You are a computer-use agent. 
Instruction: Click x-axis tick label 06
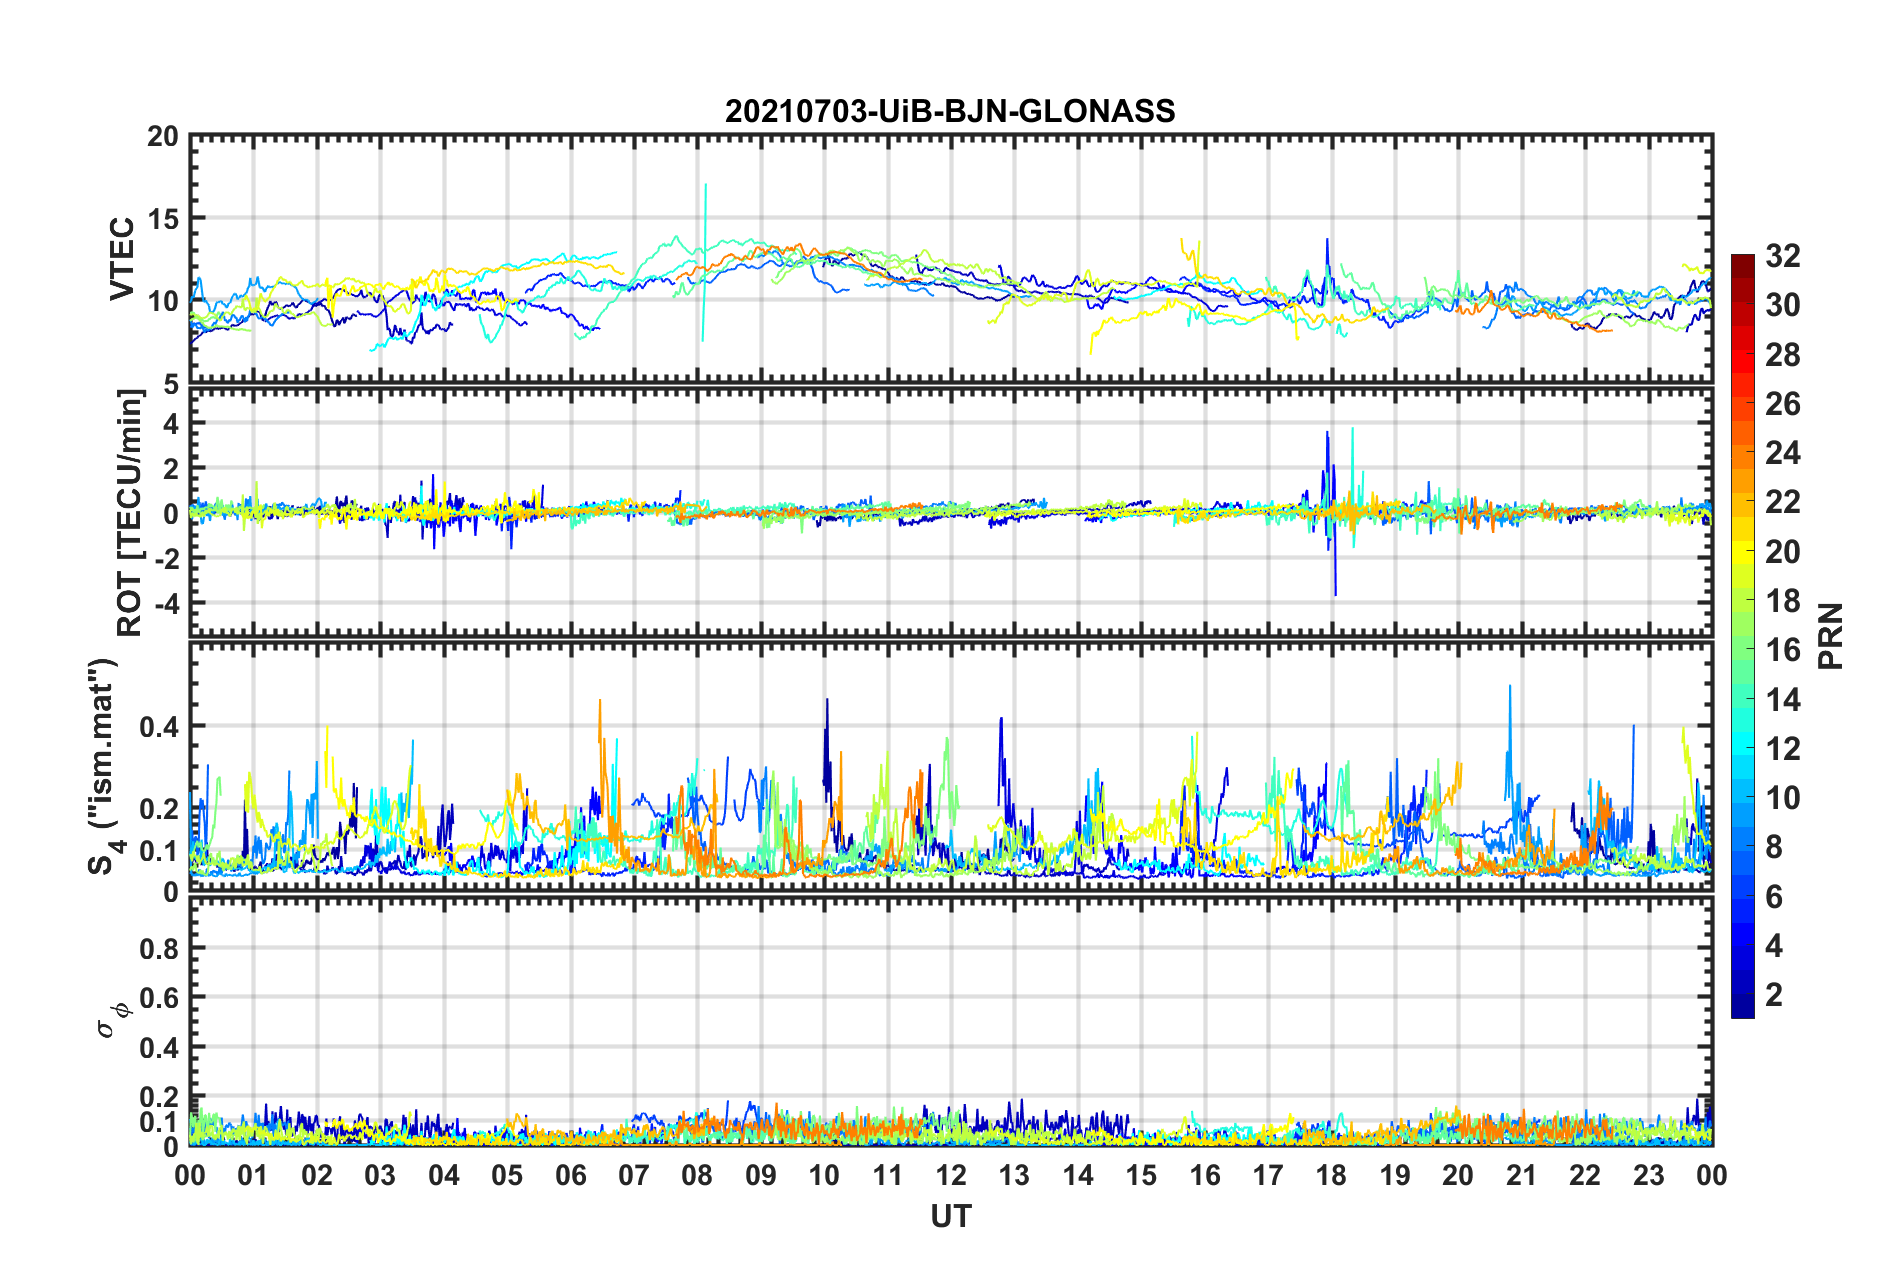(x=571, y=1175)
